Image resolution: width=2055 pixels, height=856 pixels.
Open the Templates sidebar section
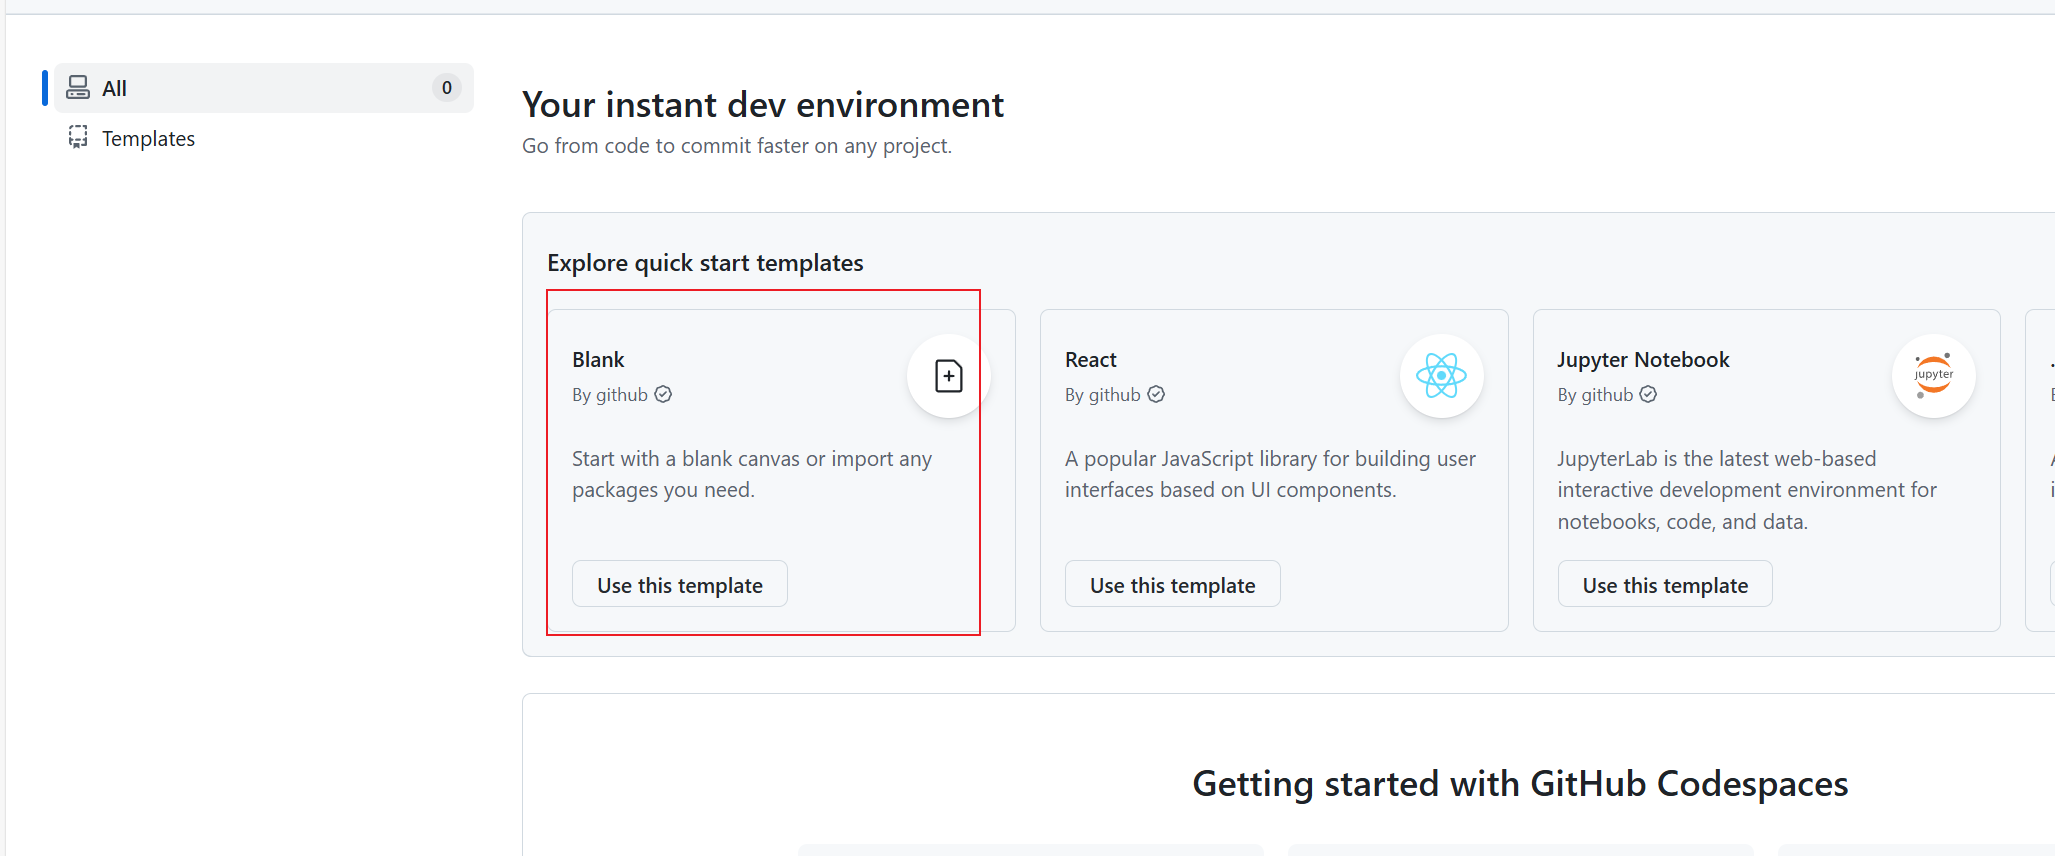148,138
